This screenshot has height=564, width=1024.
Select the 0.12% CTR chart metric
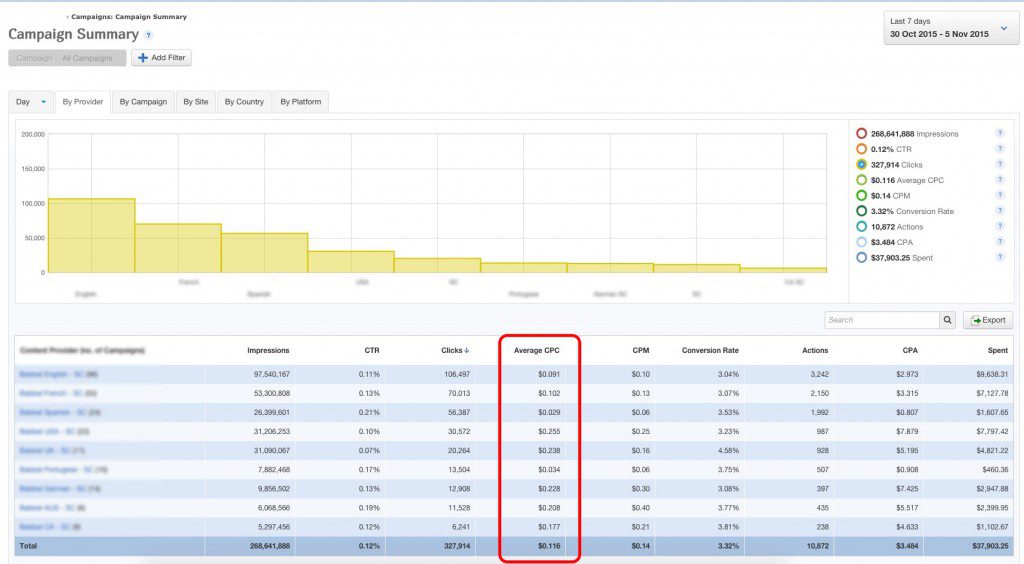point(861,149)
